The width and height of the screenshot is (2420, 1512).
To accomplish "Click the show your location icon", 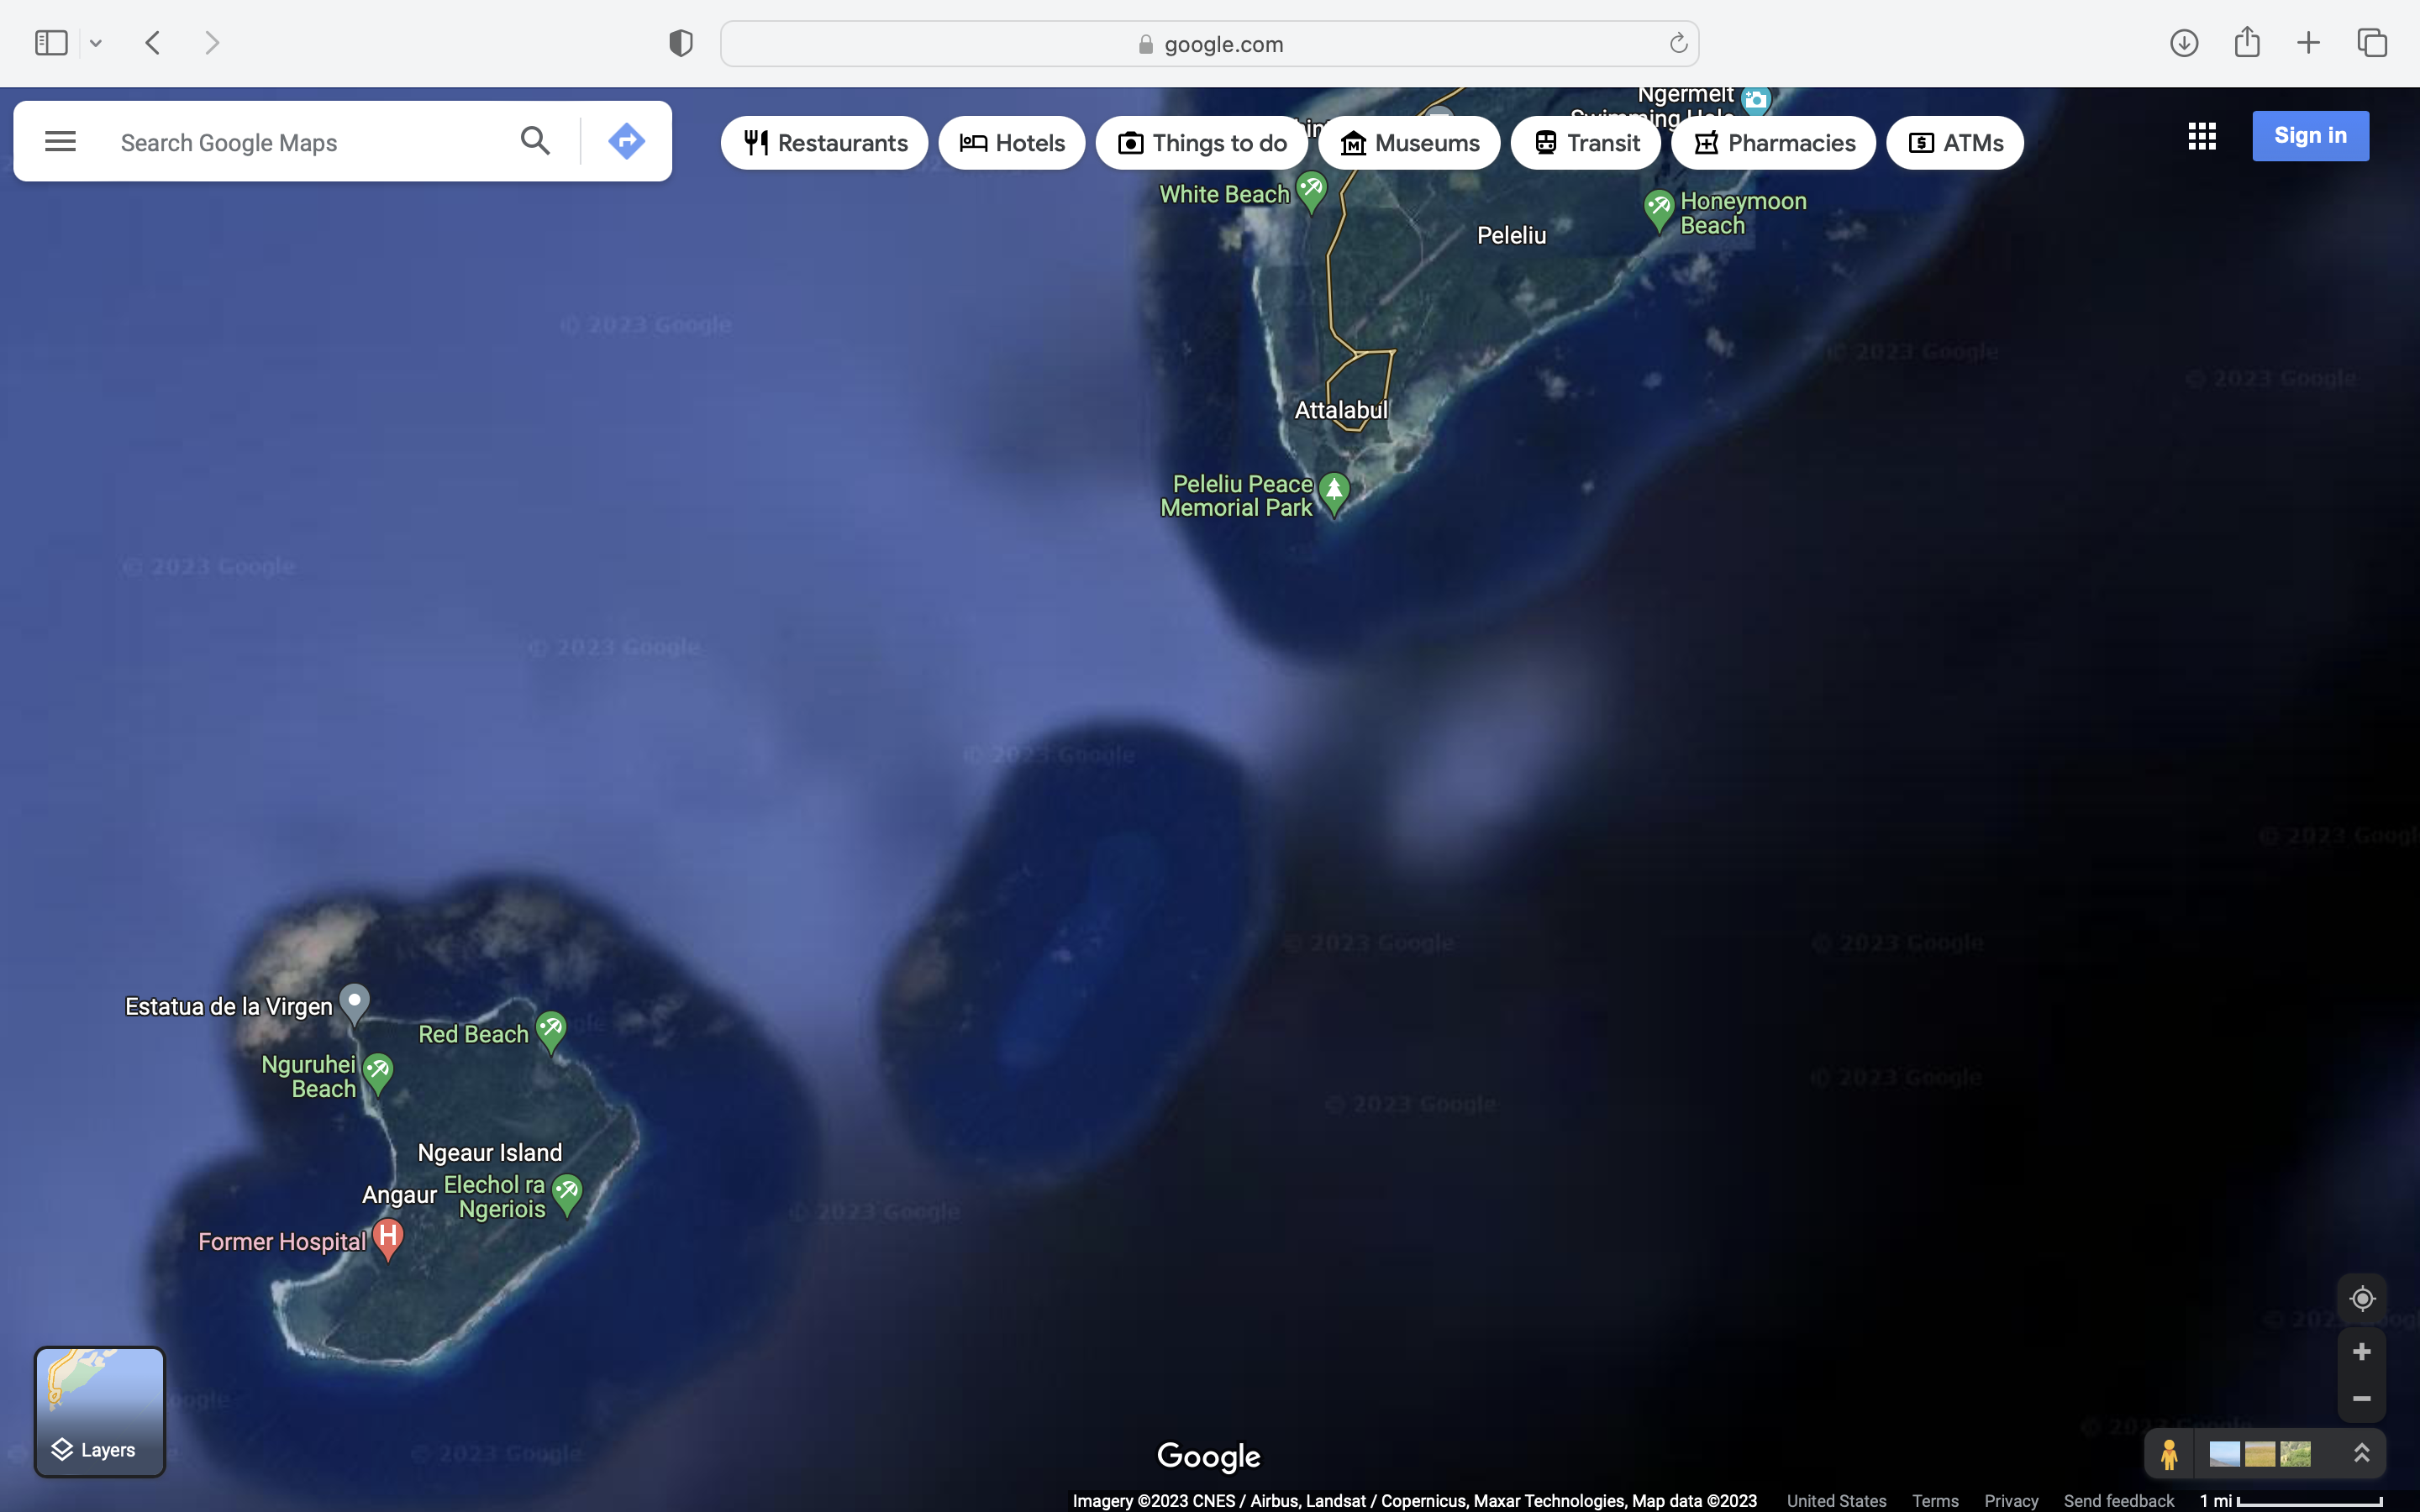I will point(2361,1298).
